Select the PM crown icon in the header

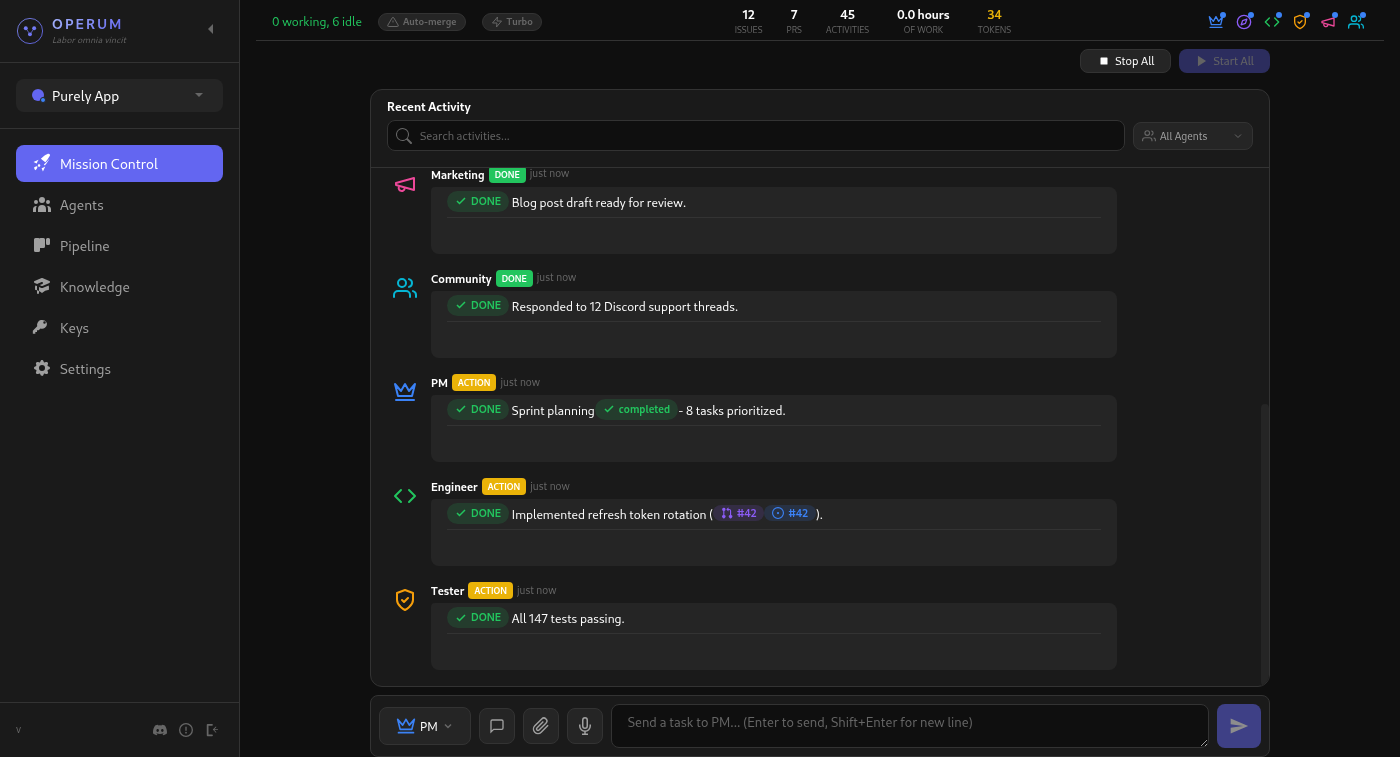tap(1216, 20)
